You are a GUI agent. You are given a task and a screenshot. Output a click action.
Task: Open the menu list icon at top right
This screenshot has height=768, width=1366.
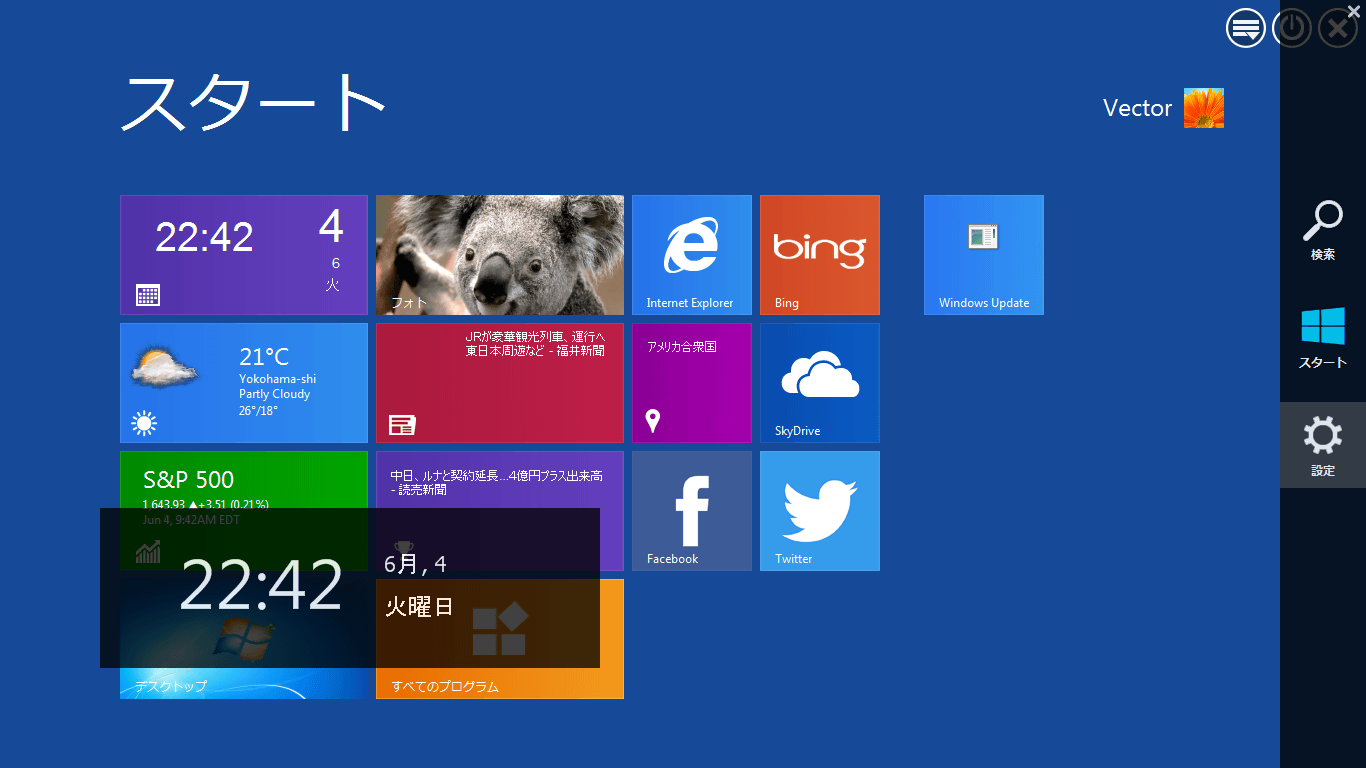point(1246,28)
